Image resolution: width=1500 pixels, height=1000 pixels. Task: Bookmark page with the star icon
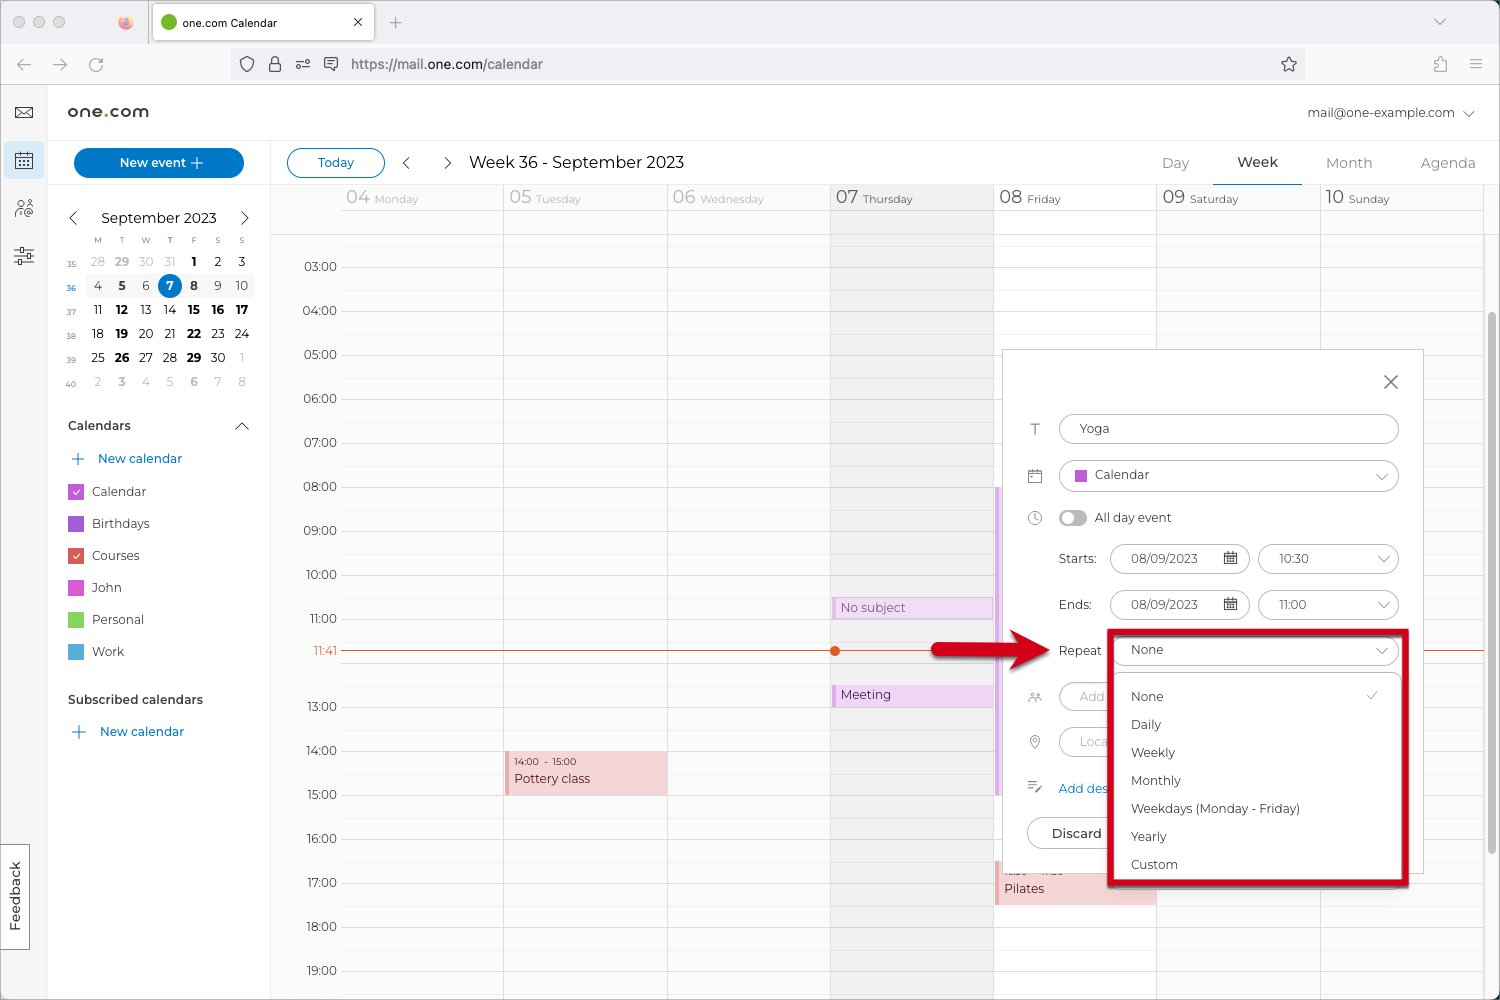pos(1288,64)
